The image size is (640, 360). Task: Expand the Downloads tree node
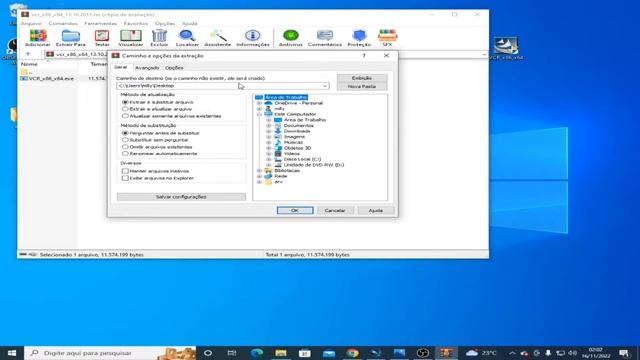coord(269,131)
